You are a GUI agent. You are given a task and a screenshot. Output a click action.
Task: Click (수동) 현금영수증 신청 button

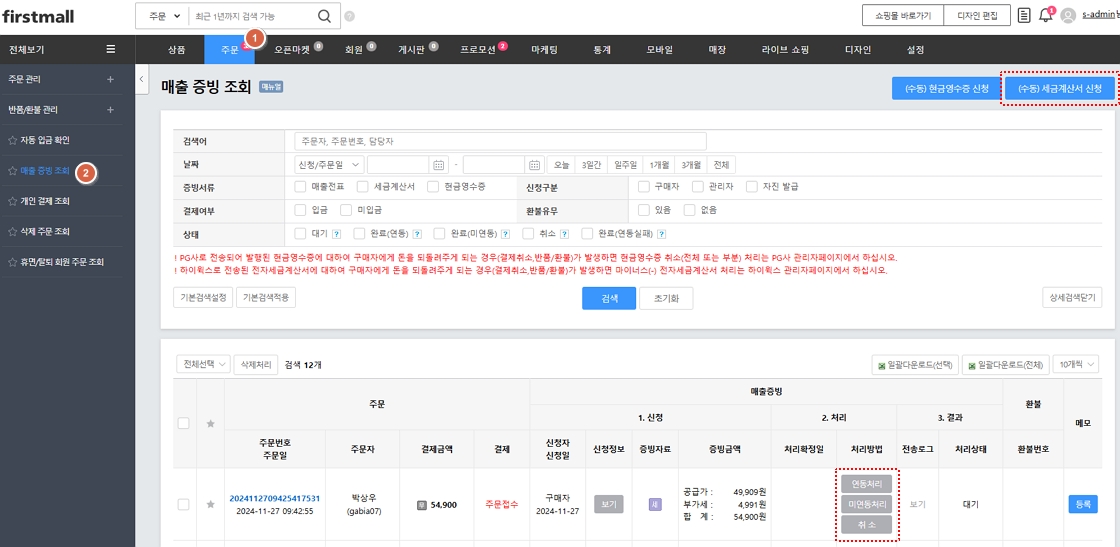pyautogui.click(x=946, y=89)
